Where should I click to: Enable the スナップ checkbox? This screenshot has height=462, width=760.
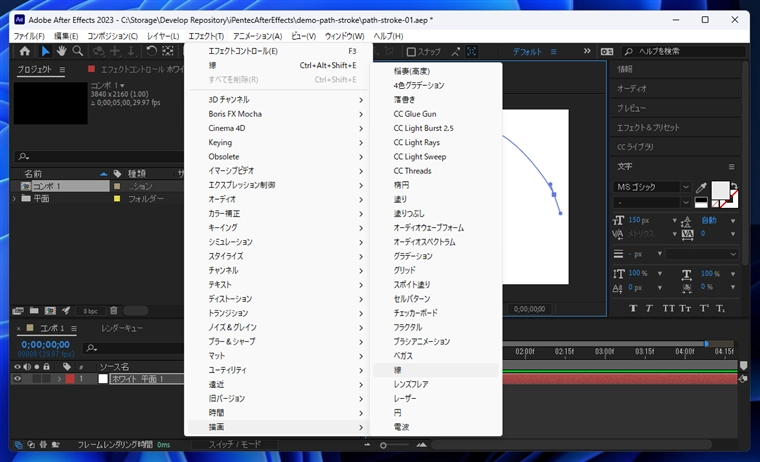(x=411, y=51)
